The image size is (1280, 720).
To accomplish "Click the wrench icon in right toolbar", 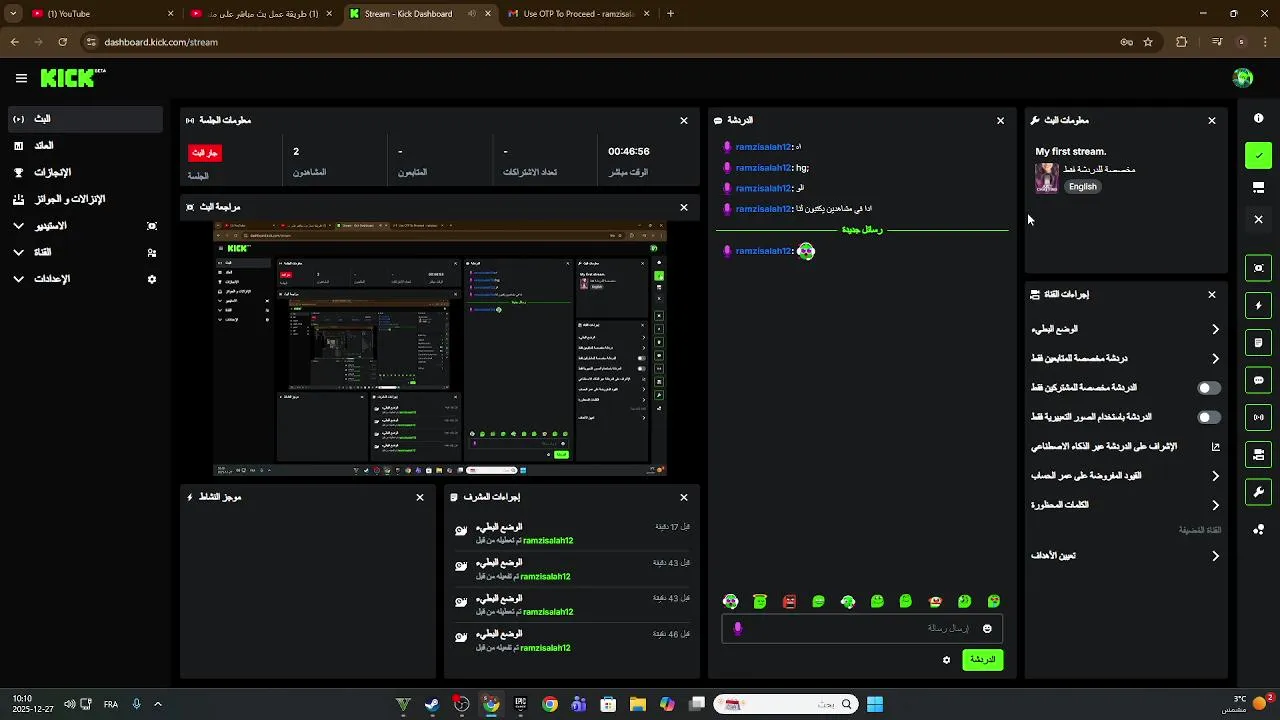I will (1258, 492).
